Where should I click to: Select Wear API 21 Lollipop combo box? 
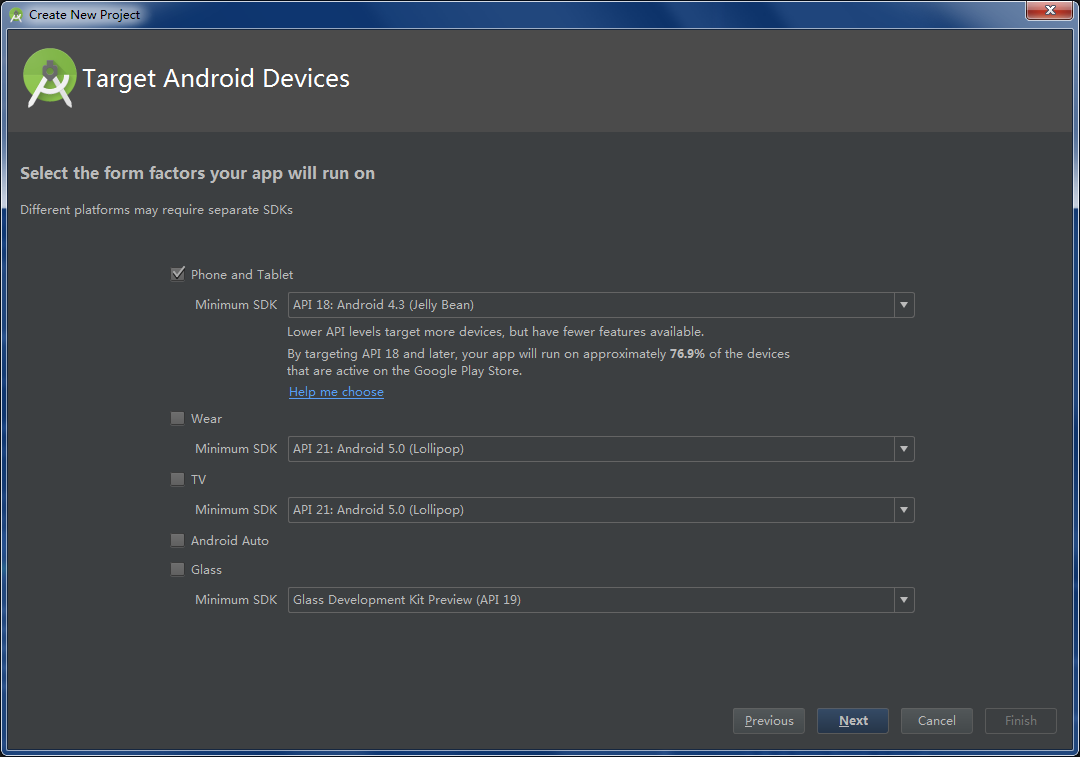601,449
